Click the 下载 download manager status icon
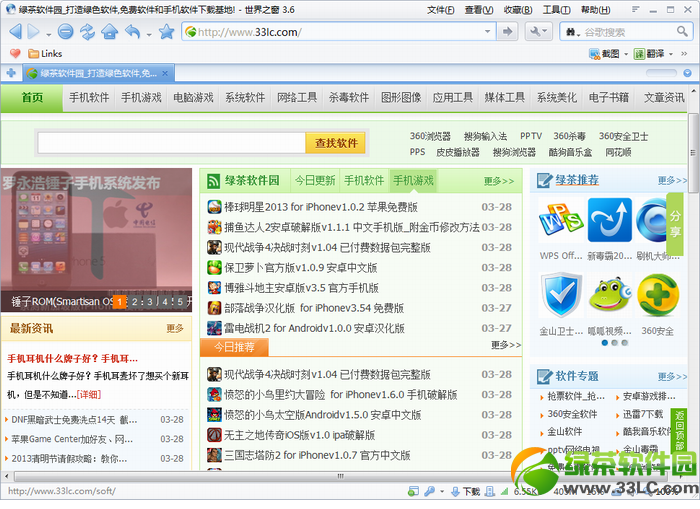Screen dimensions: 700x509 coord(465,492)
